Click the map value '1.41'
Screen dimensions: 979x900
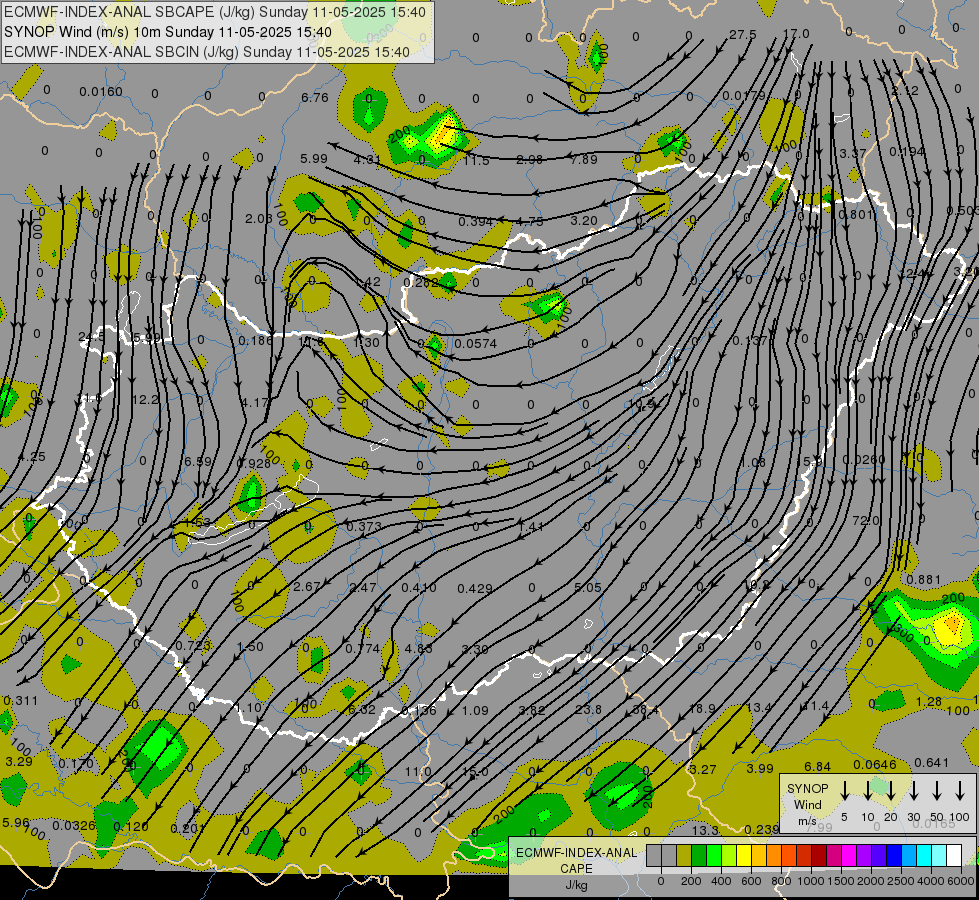click(531, 527)
